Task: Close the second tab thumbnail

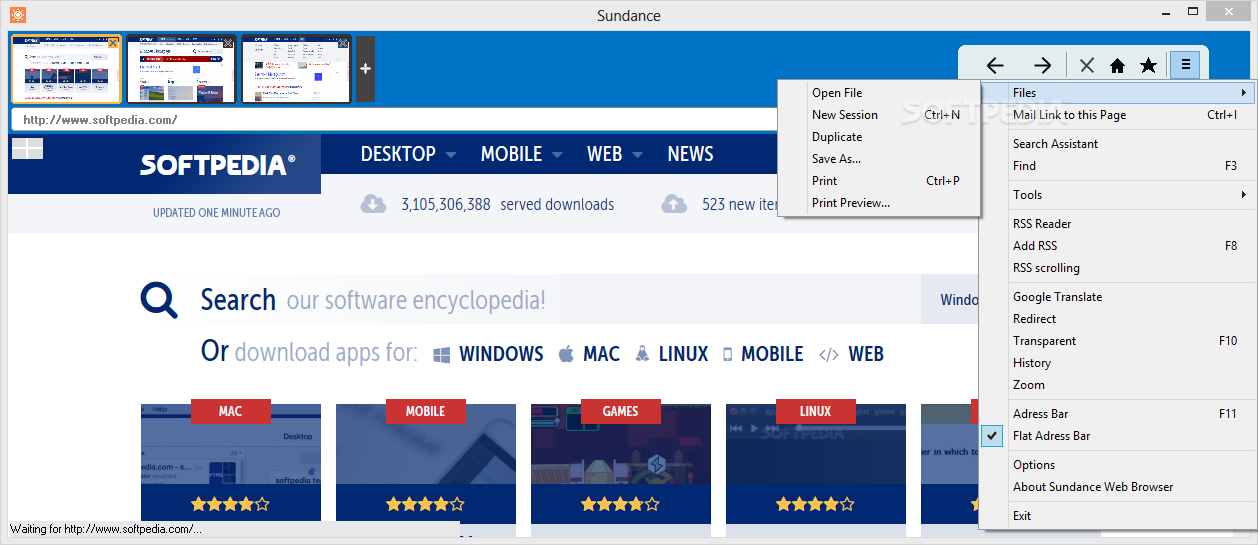Action: click(x=228, y=43)
